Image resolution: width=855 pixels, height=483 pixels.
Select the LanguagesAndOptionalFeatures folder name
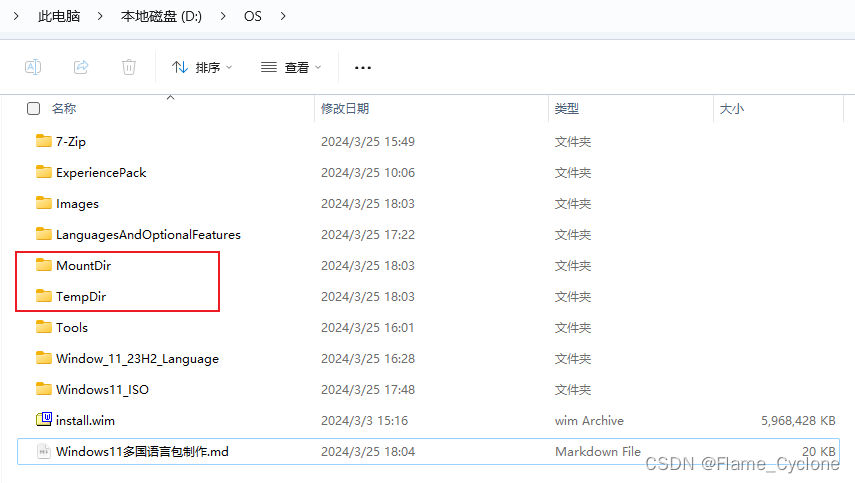coord(148,235)
